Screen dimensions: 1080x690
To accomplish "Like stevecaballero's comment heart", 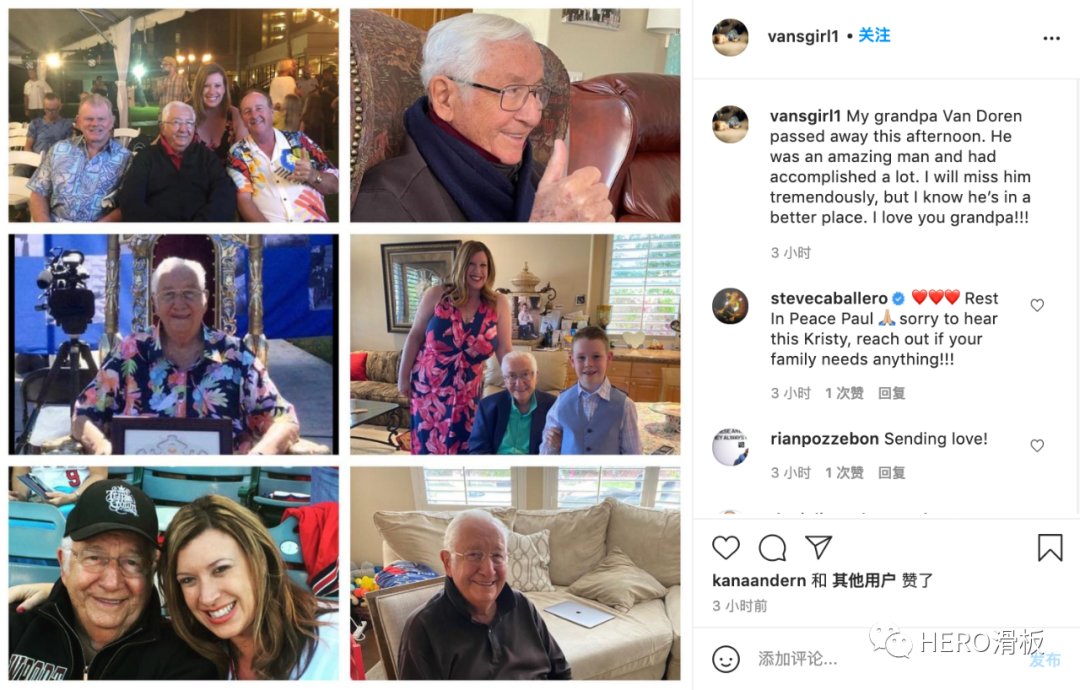I will click(1037, 305).
